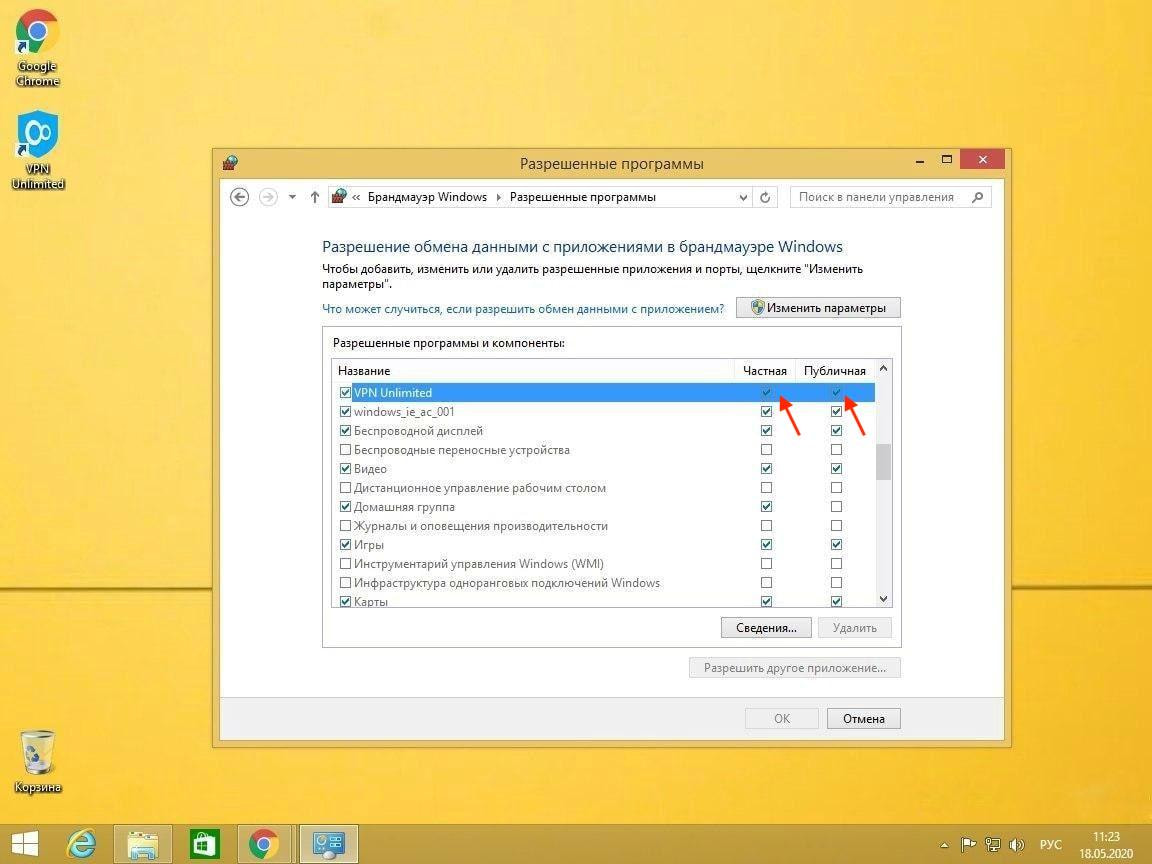Open Internet Explorer from taskbar
Image resolution: width=1152 pixels, height=864 pixels.
click(x=81, y=844)
